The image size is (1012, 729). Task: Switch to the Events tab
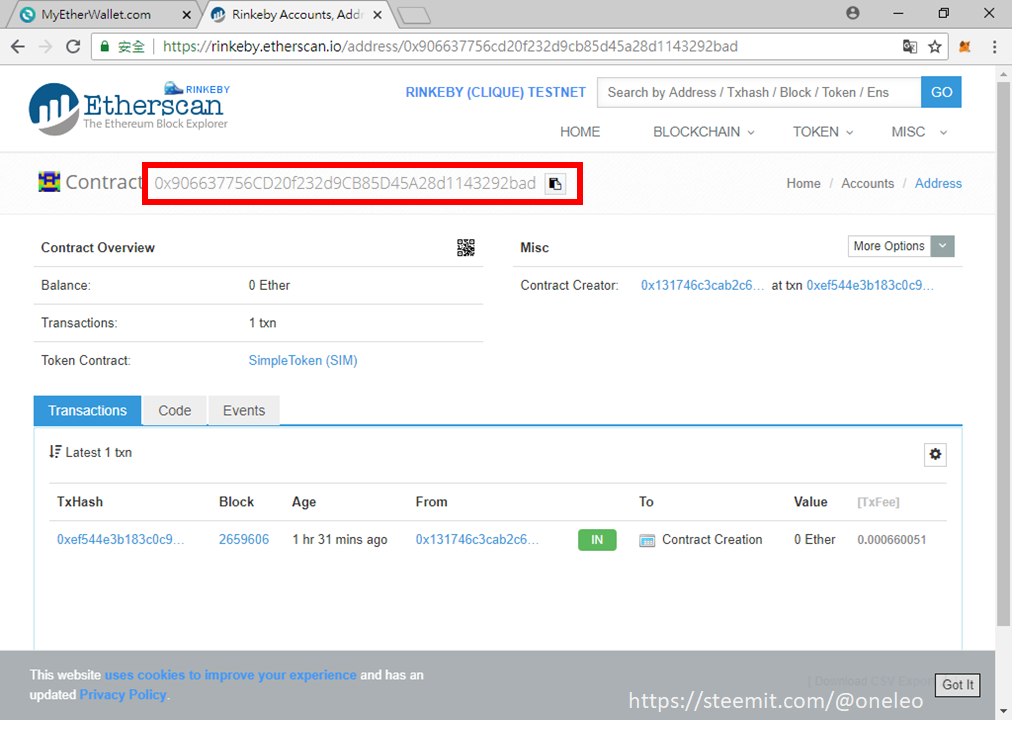(x=244, y=411)
